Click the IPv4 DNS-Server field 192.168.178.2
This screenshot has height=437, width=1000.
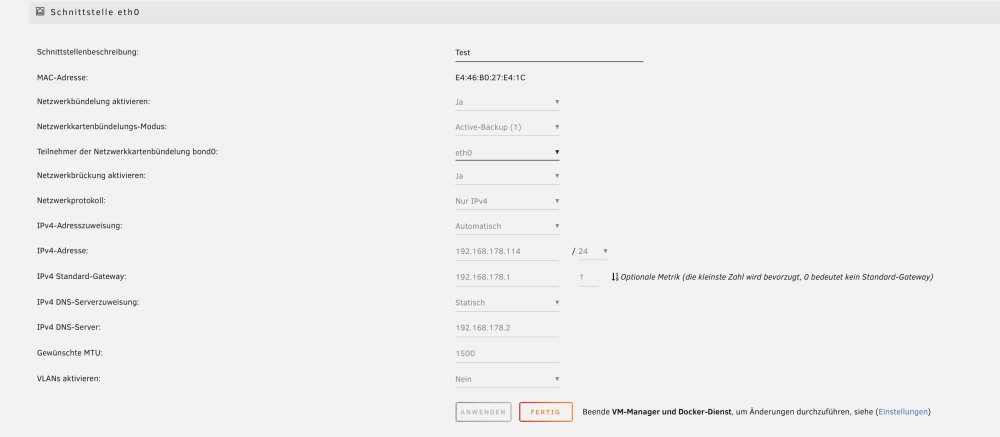pyautogui.click(x=507, y=328)
